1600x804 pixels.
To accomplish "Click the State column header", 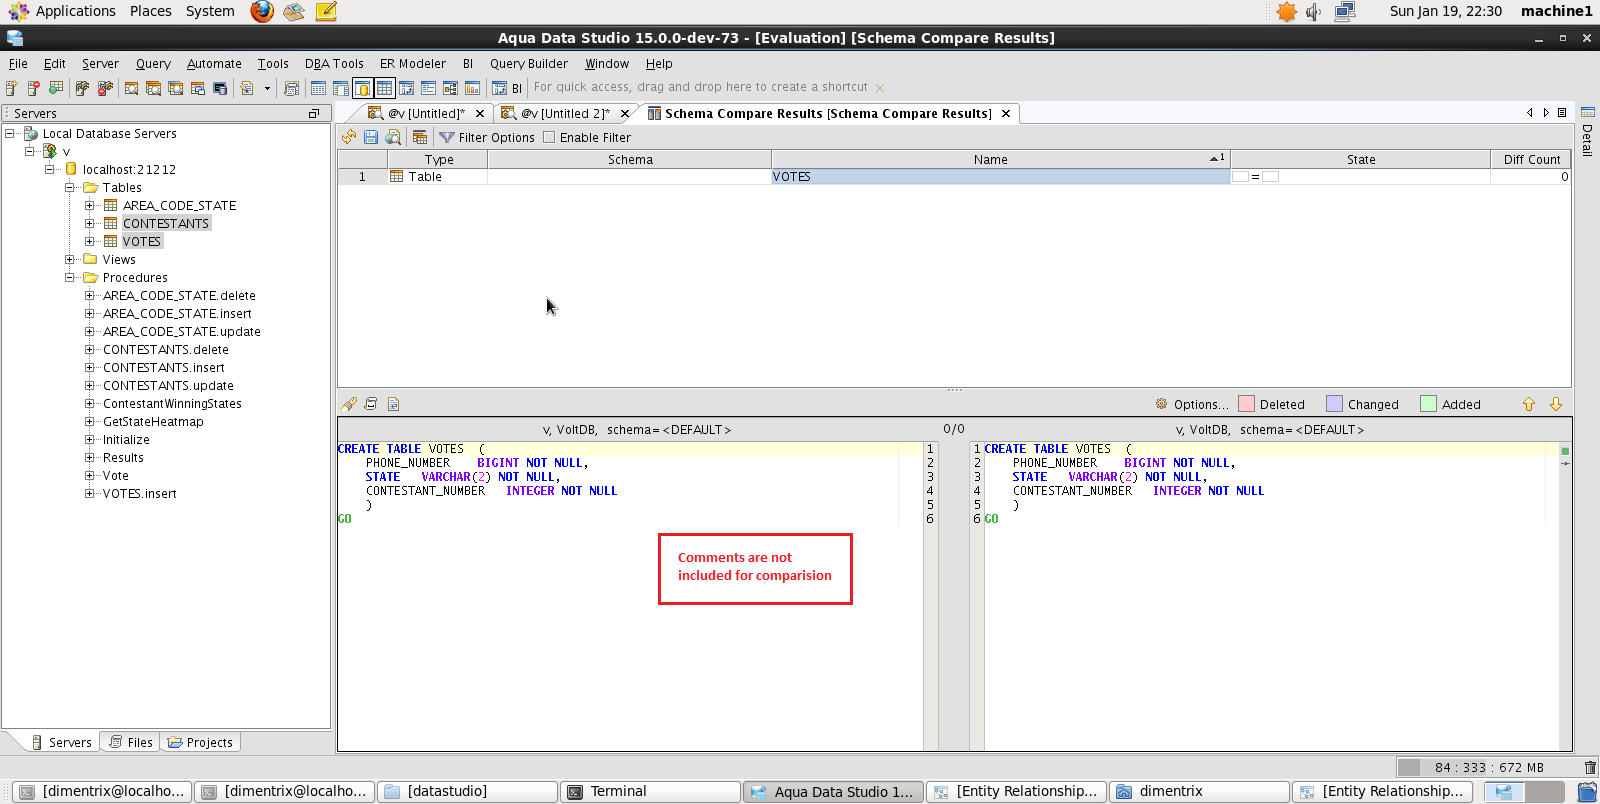I will pos(1360,159).
